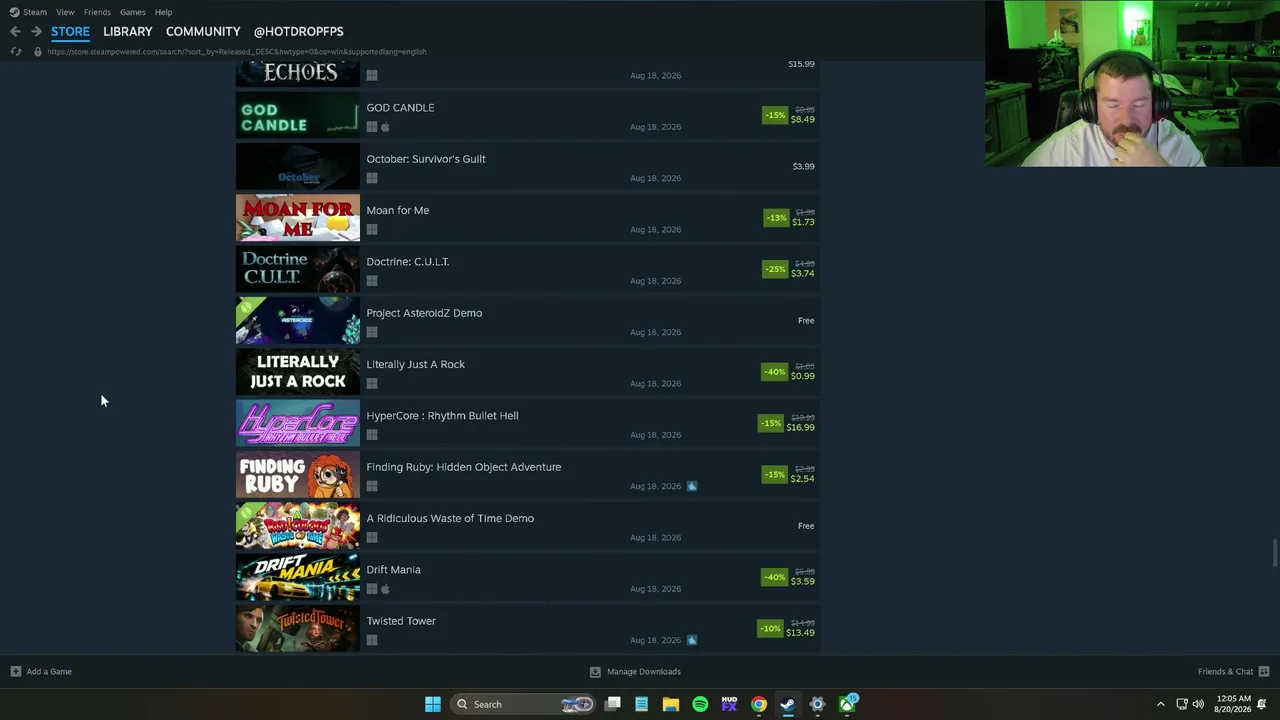Image resolution: width=1280 pixels, height=720 pixels.
Task: Click Add a Game button
Action: [41, 671]
